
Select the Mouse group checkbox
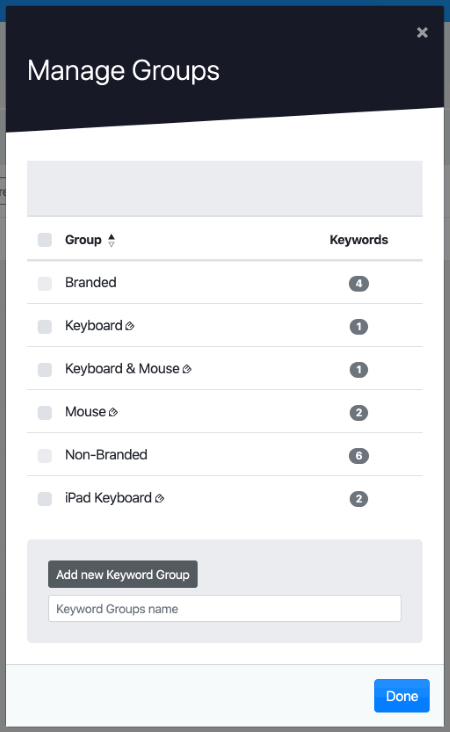tap(45, 413)
